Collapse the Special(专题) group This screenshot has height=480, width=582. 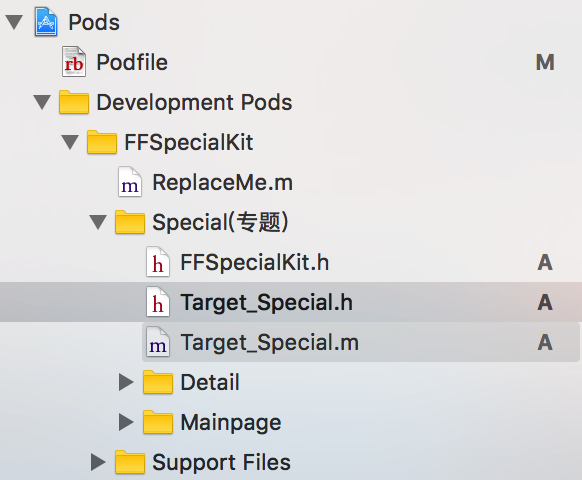(98, 222)
